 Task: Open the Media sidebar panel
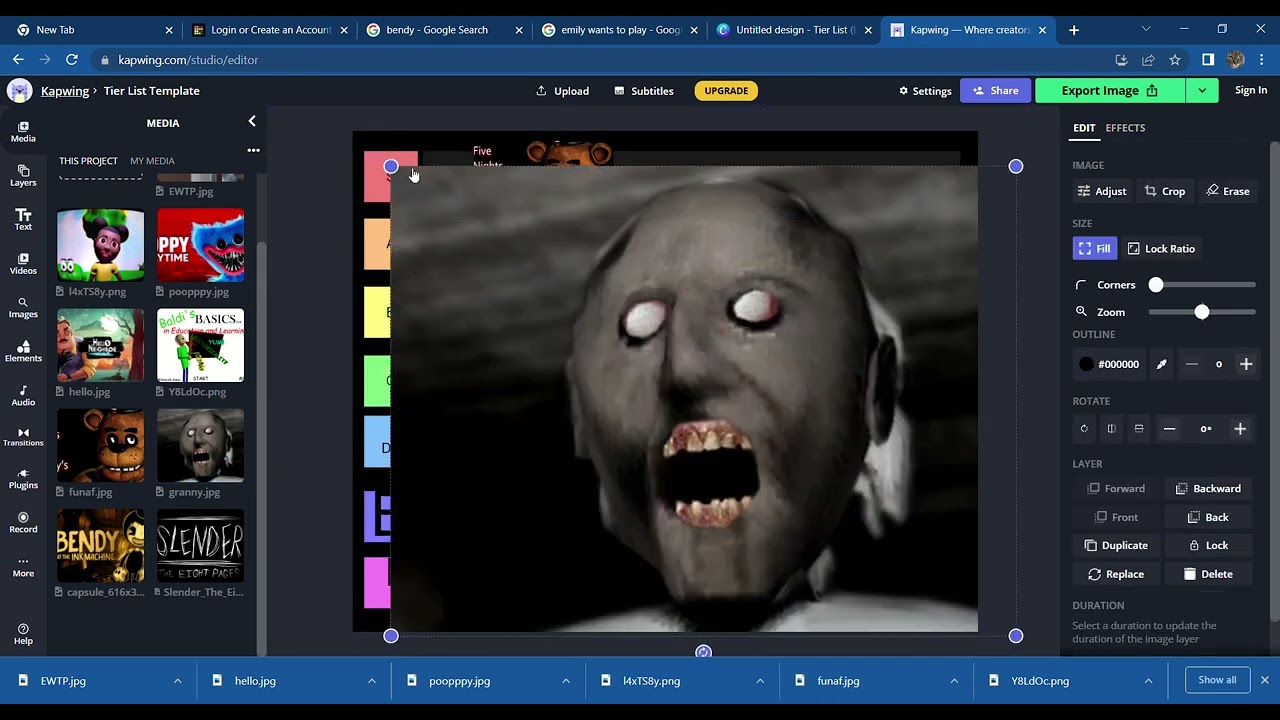pos(23,132)
